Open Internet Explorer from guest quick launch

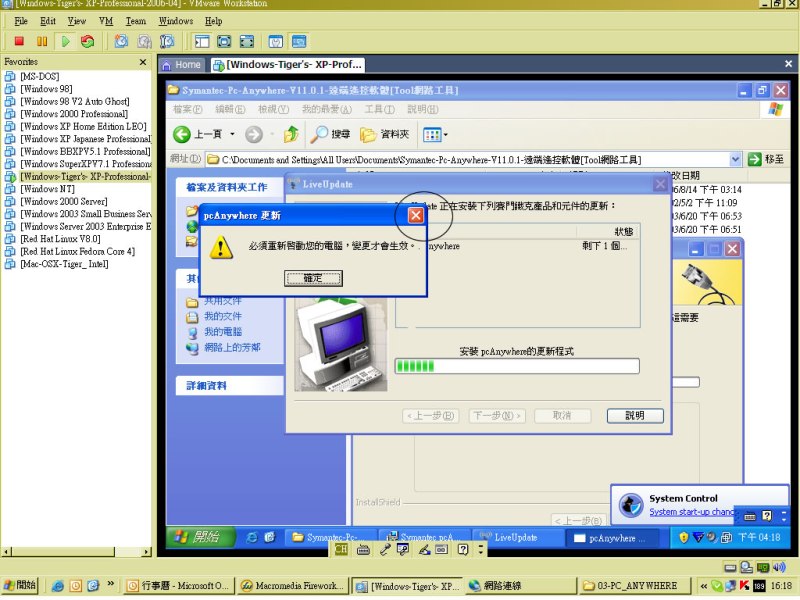click(x=252, y=537)
